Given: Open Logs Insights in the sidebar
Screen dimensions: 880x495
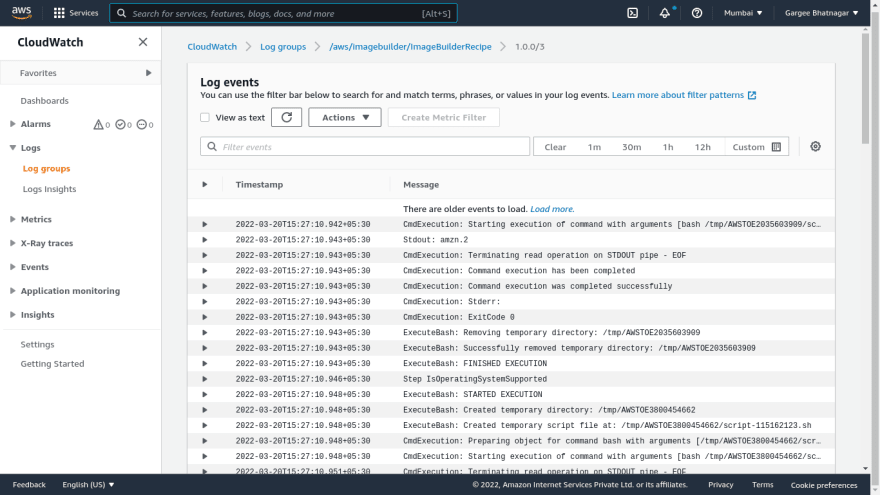Looking at the screenshot, I should tap(49, 189).
